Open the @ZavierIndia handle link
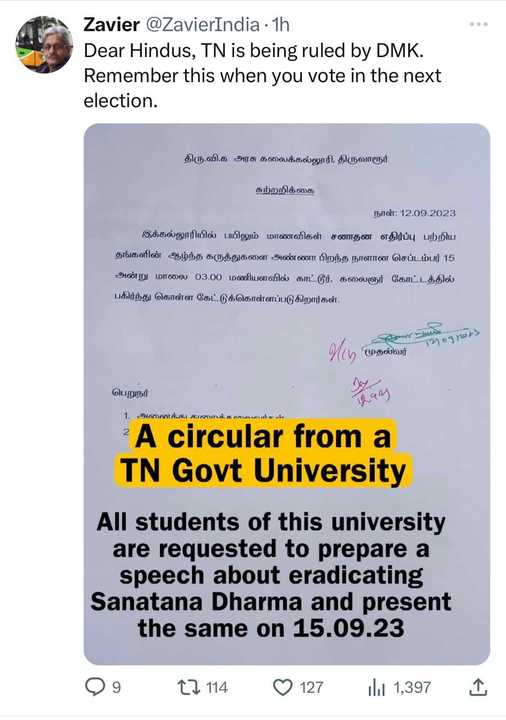 202,24
